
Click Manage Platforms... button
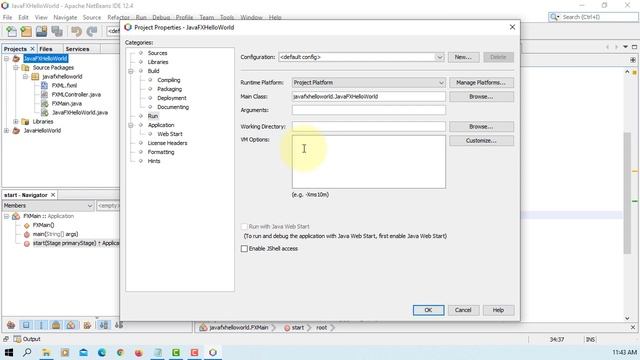pyautogui.click(x=481, y=82)
